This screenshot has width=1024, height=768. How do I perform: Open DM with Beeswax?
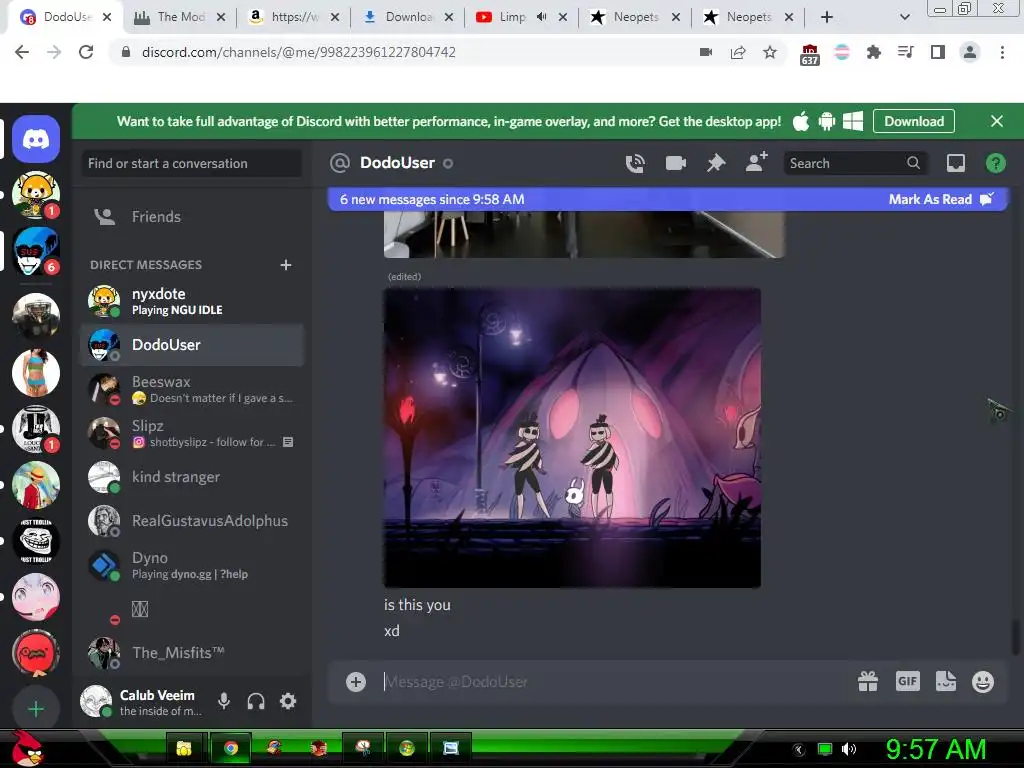(x=191, y=389)
